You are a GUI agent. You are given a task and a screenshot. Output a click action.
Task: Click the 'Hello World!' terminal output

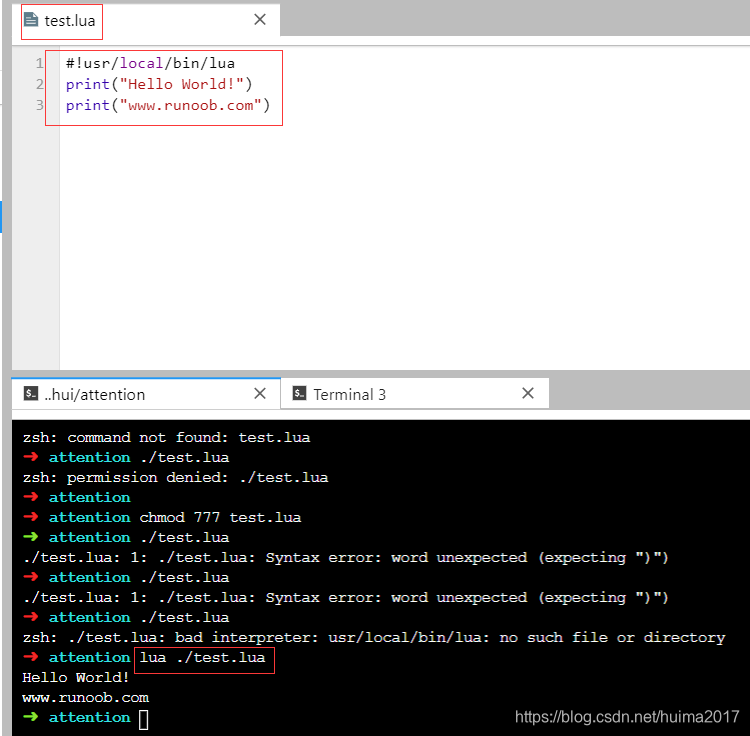[76, 677]
